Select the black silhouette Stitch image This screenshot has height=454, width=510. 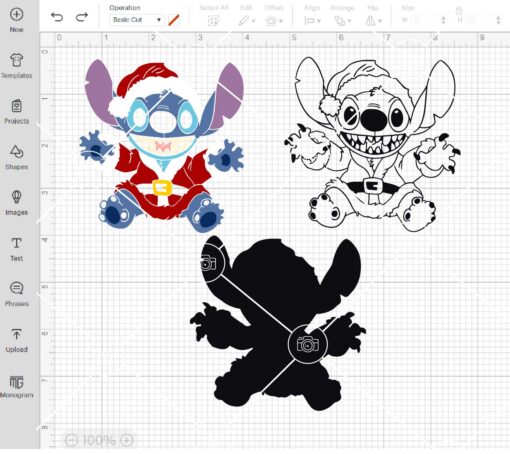tap(278, 323)
